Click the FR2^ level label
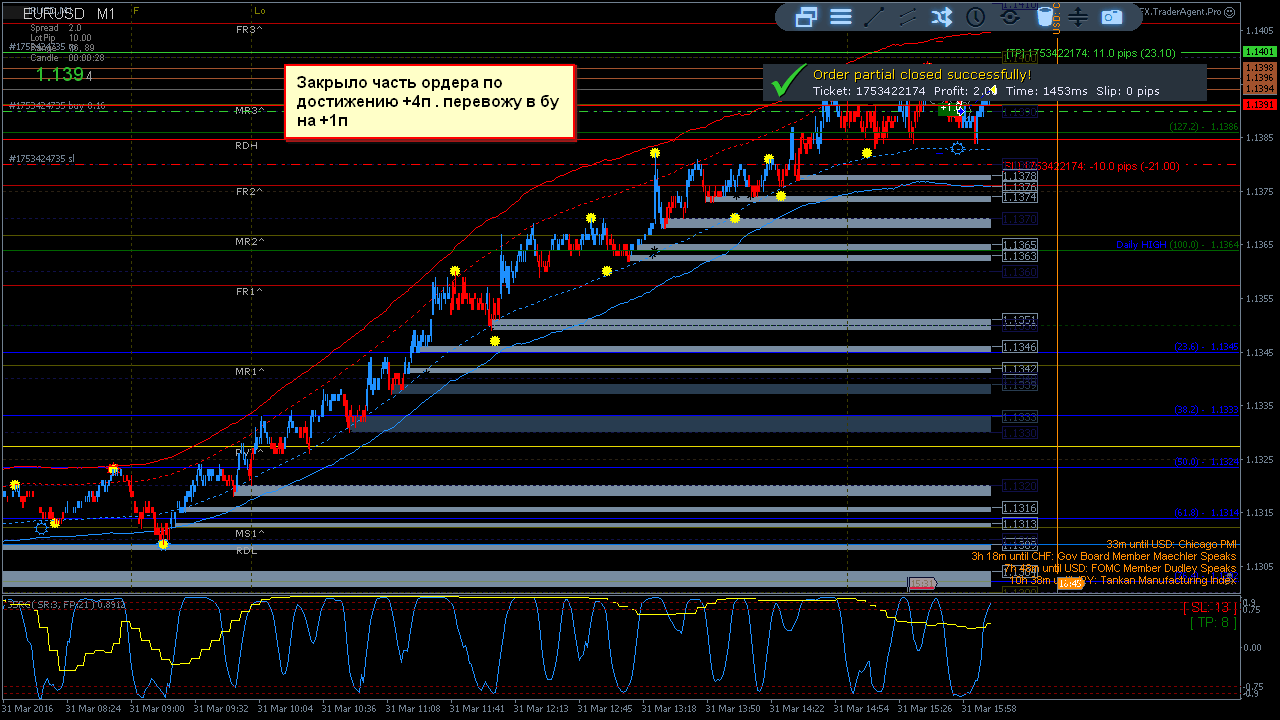The width and height of the screenshot is (1280, 720). pyautogui.click(x=249, y=191)
